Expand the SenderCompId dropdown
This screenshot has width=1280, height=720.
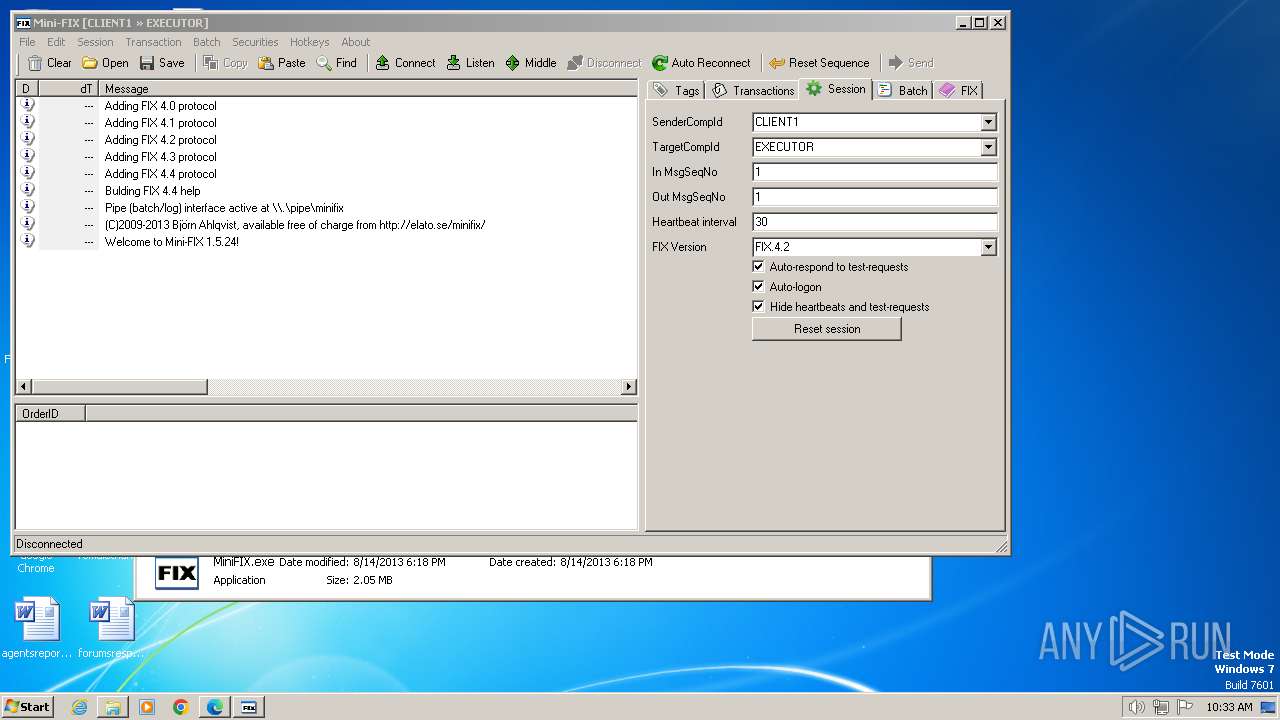click(x=988, y=122)
